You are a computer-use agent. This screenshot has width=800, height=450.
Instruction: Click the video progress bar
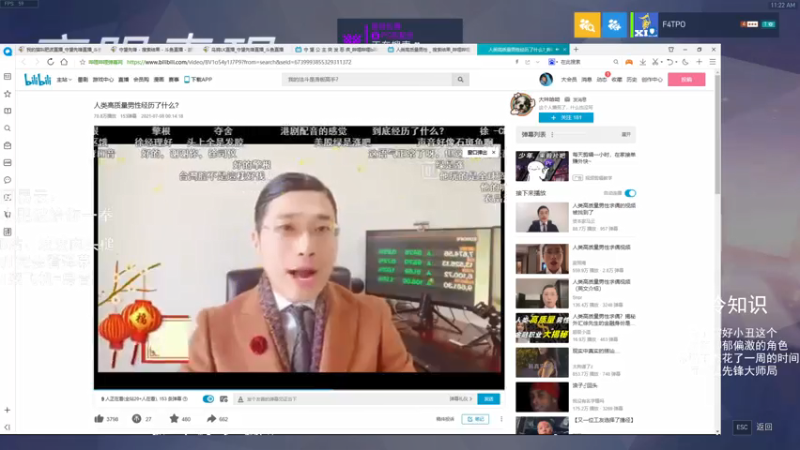tap(299, 390)
